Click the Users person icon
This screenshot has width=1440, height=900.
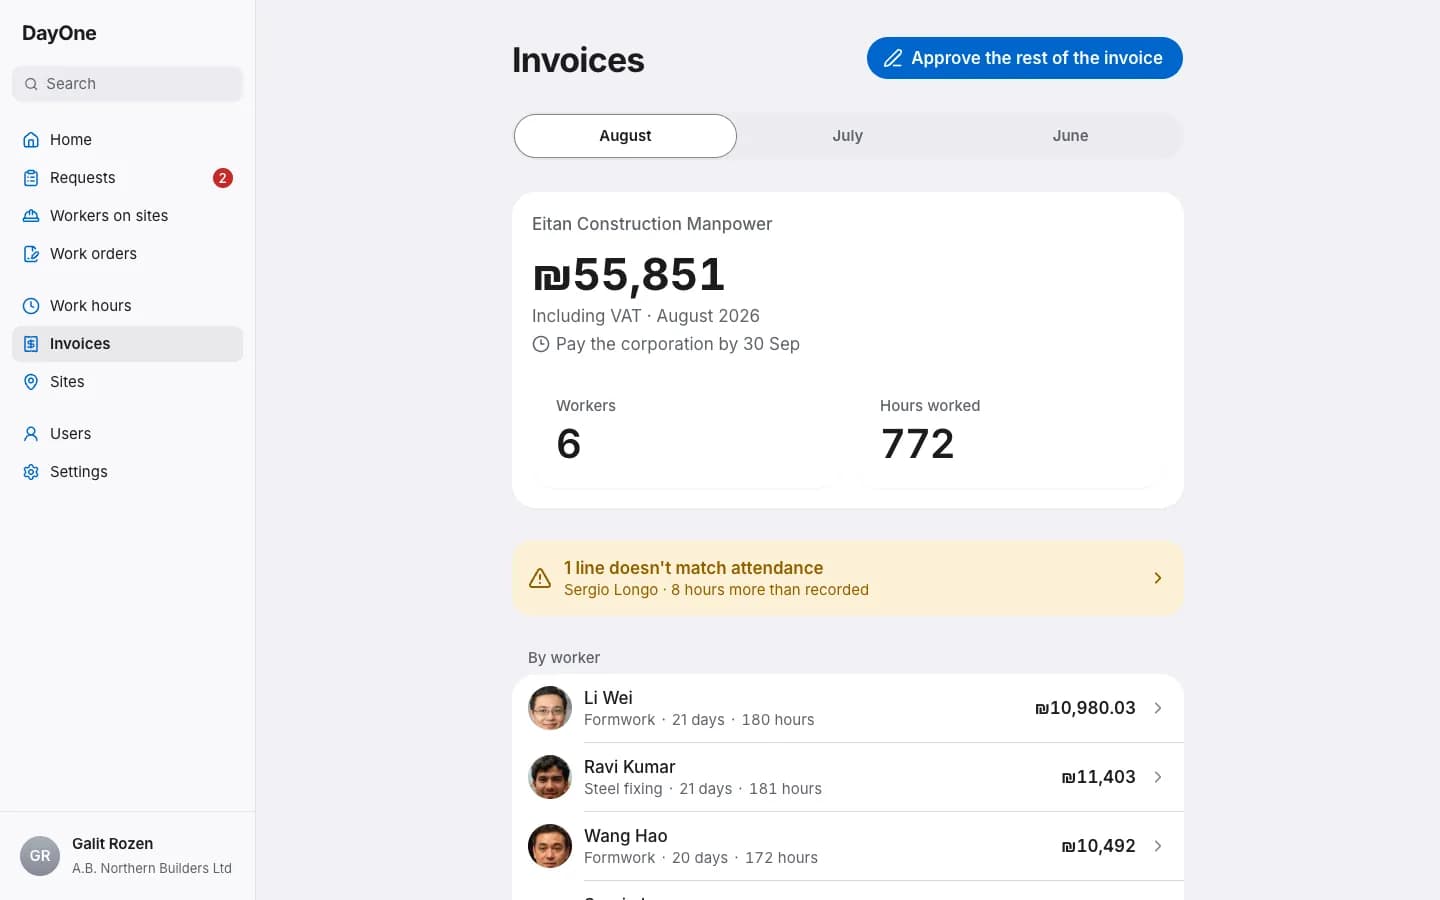[31, 434]
